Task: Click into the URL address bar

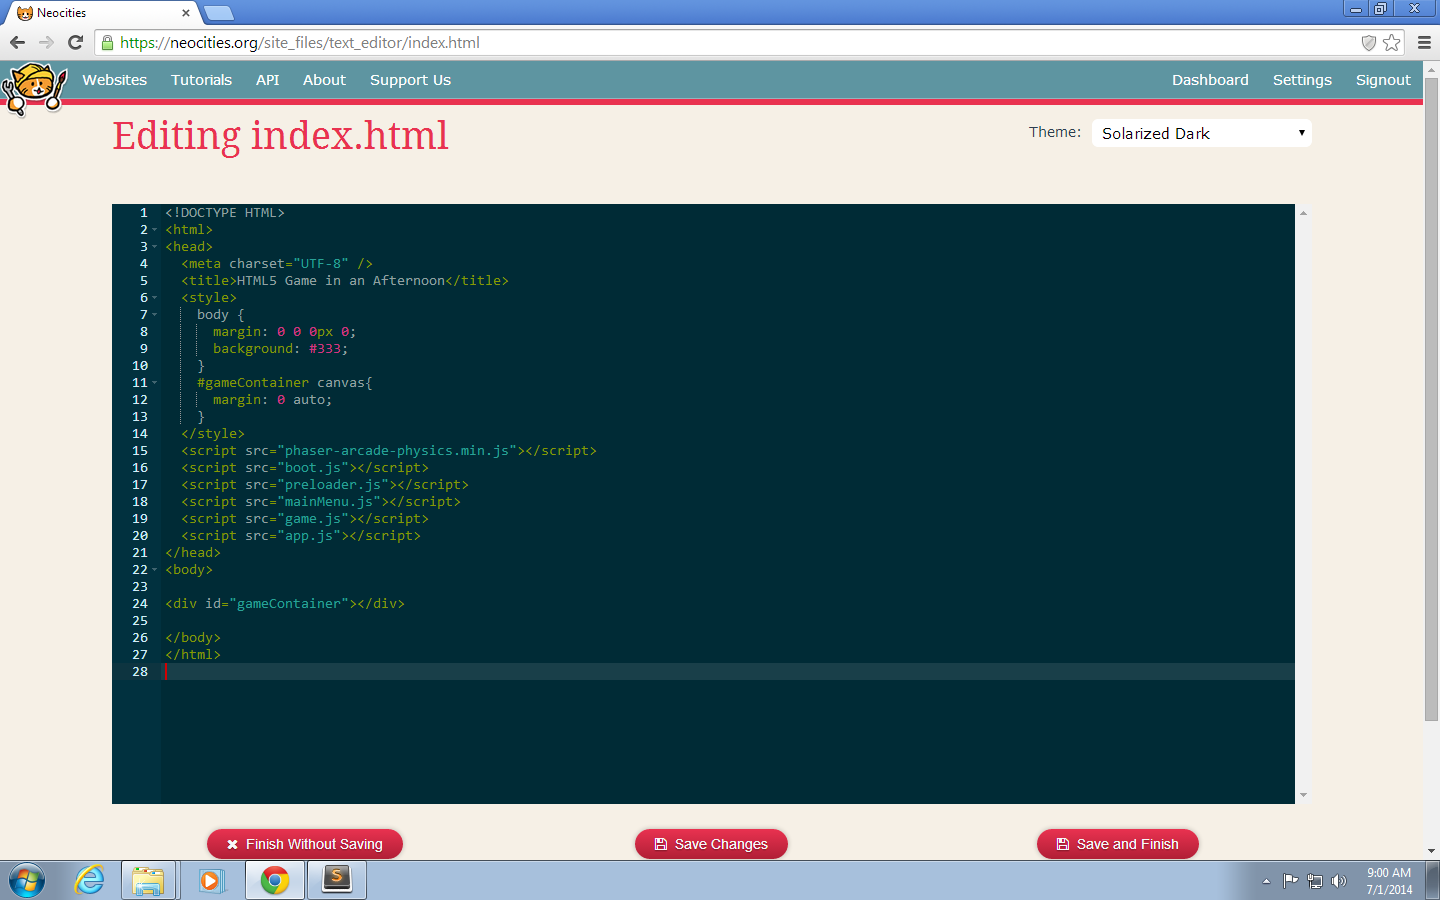Action: (x=700, y=42)
